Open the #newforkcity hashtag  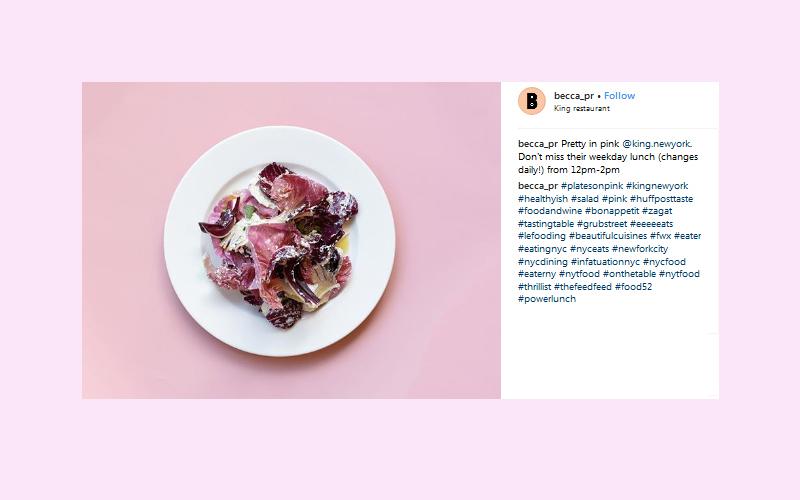[x=640, y=248]
